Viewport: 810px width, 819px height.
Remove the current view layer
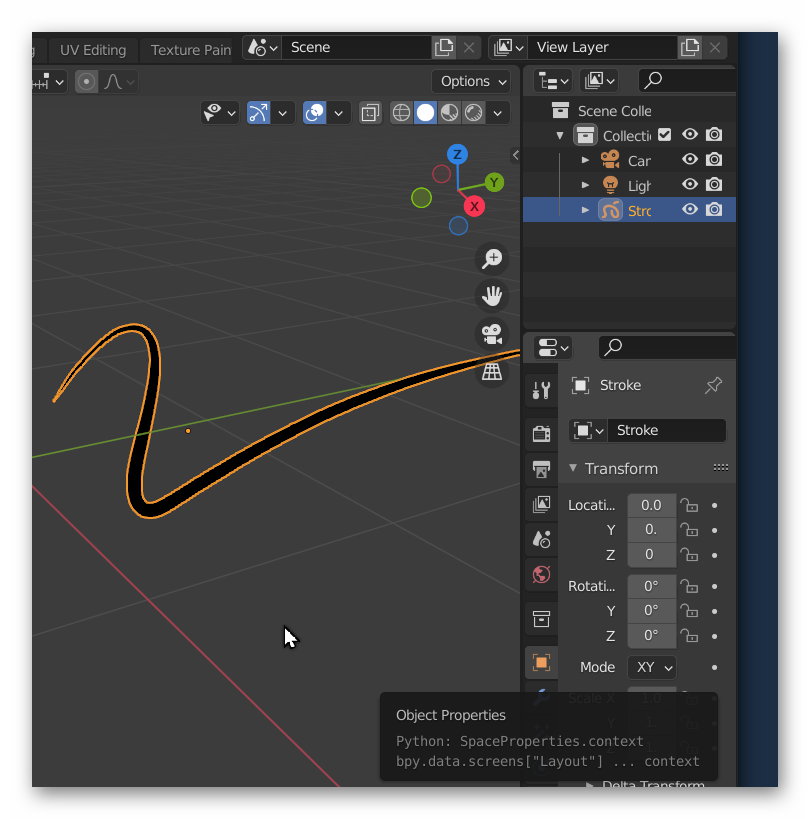715,48
